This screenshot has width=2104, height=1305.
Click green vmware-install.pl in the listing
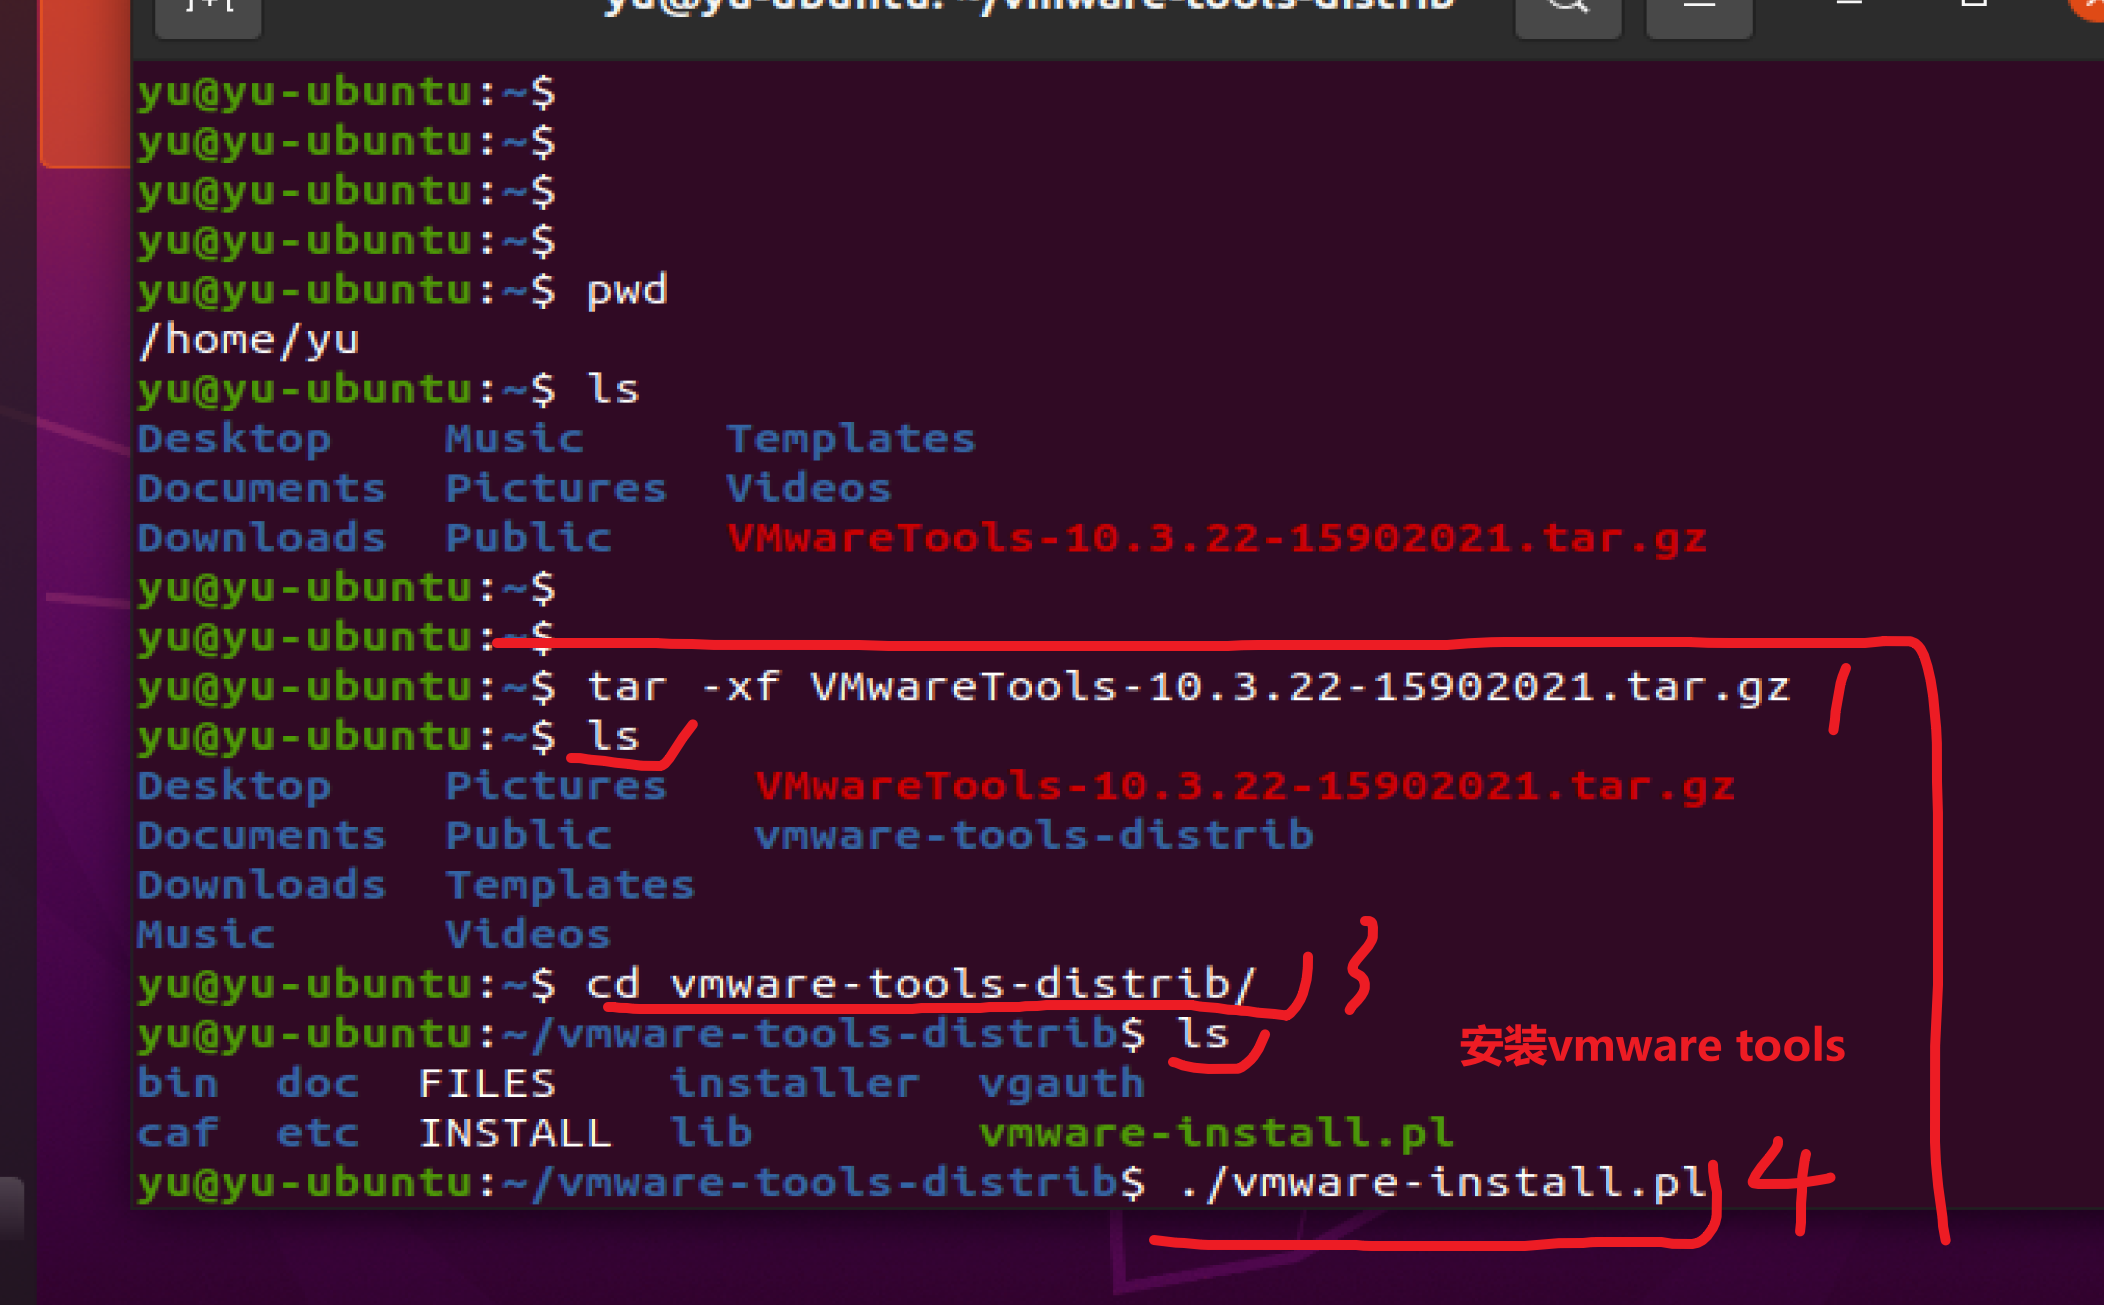click(x=1215, y=1134)
